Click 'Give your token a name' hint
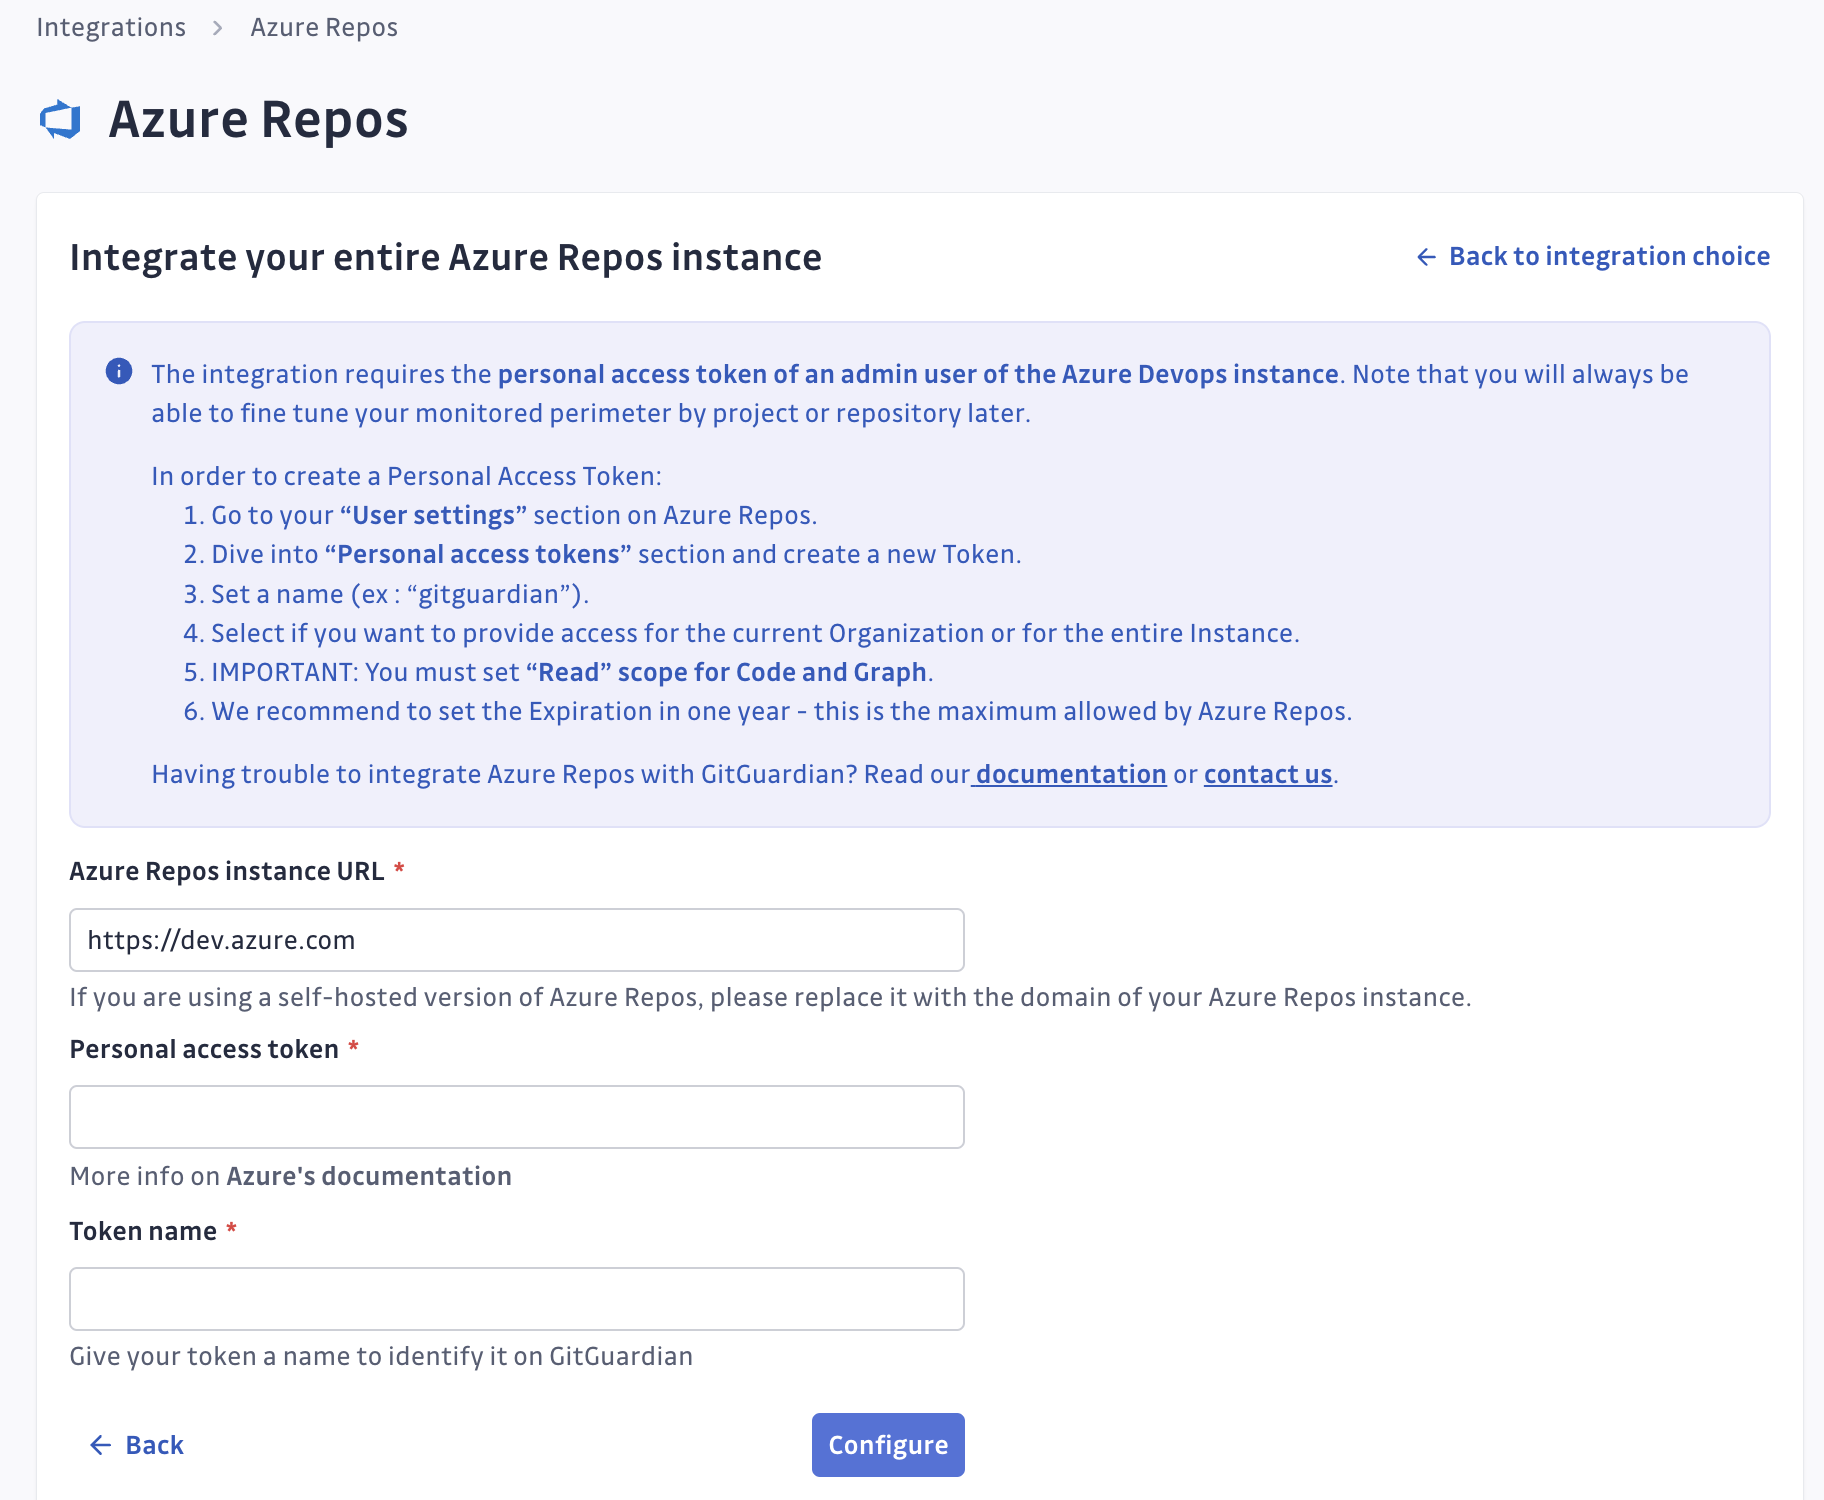1824x1500 pixels. coord(381,1356)
